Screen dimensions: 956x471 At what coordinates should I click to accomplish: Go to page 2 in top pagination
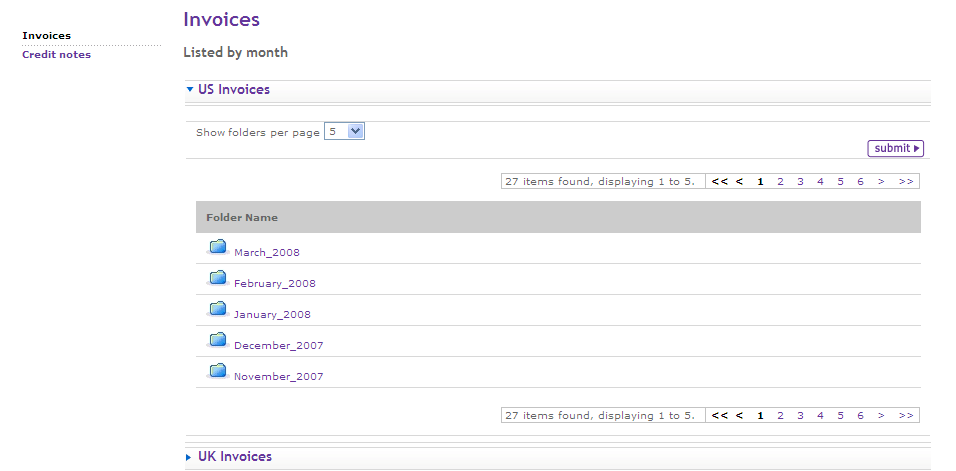click(780, 182)
